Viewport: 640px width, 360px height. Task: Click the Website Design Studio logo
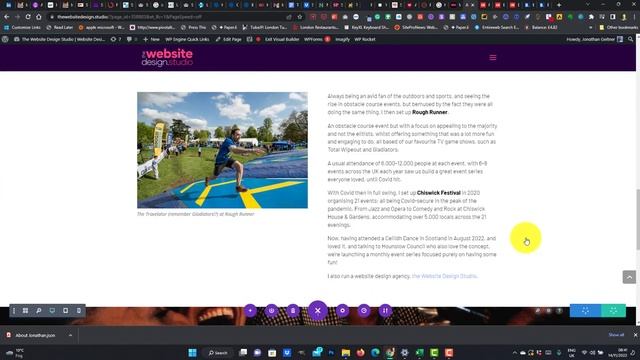tap(167, 58)
